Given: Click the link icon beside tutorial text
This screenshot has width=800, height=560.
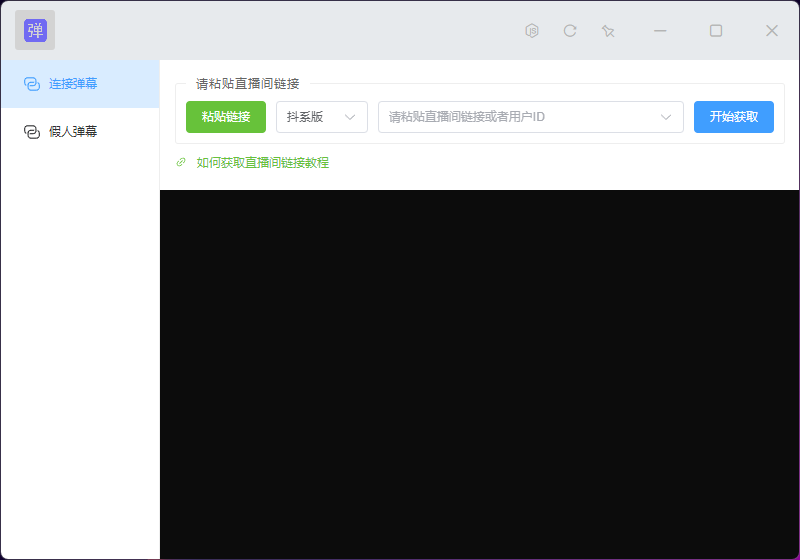Looking at the screenshot, I should 181,162.
